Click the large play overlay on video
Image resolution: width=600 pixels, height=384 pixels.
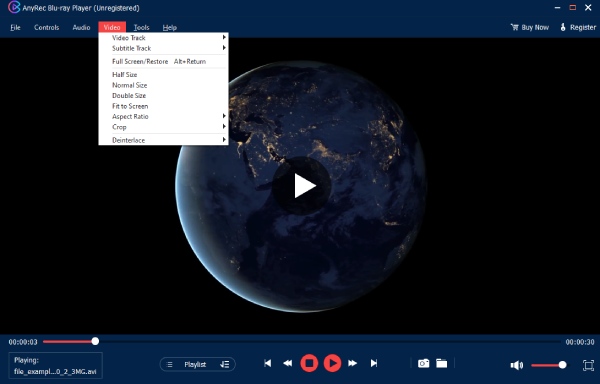[302, 186]
